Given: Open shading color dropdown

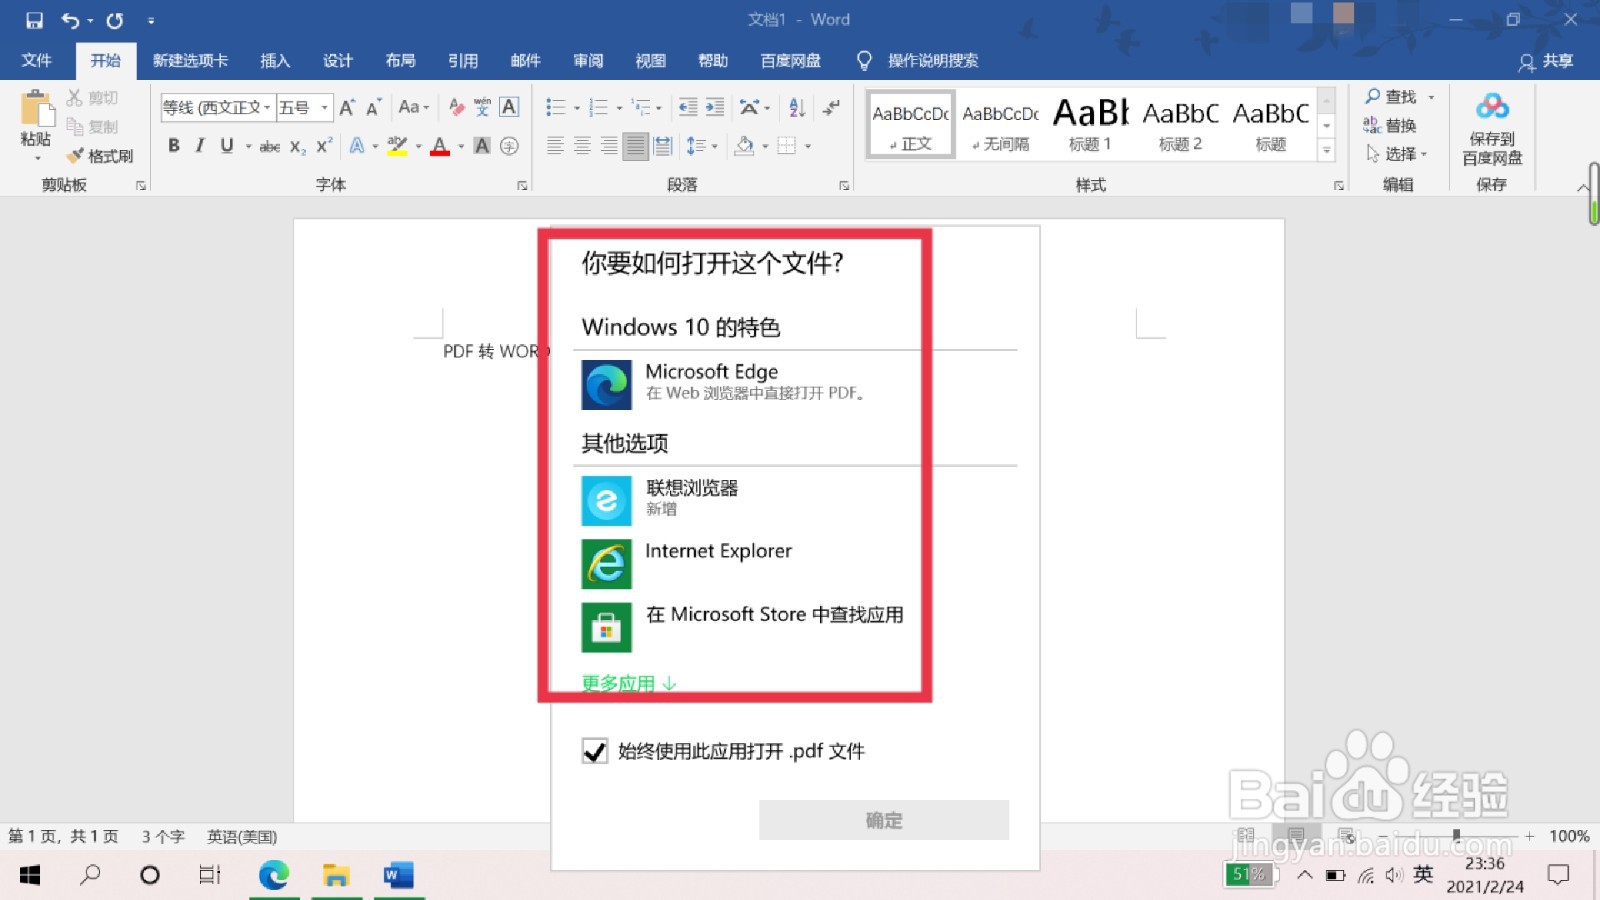Looking at the screenshot, I should [x=766, y=146].
